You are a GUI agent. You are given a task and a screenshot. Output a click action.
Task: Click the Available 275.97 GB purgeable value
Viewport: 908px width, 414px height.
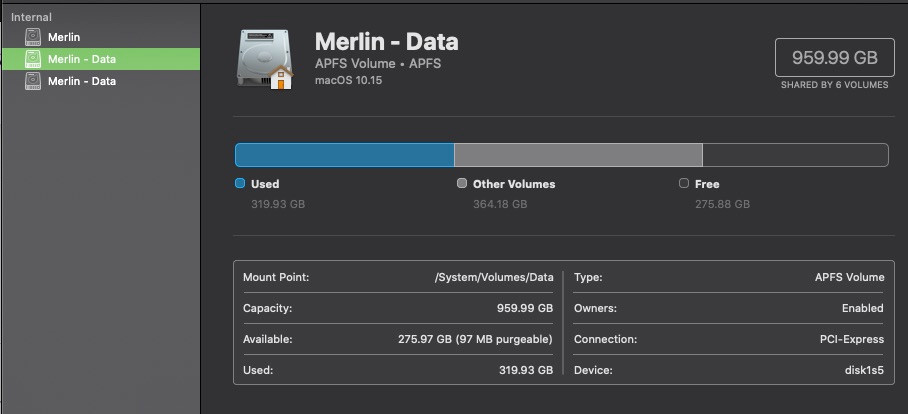[x=475, y=340]
